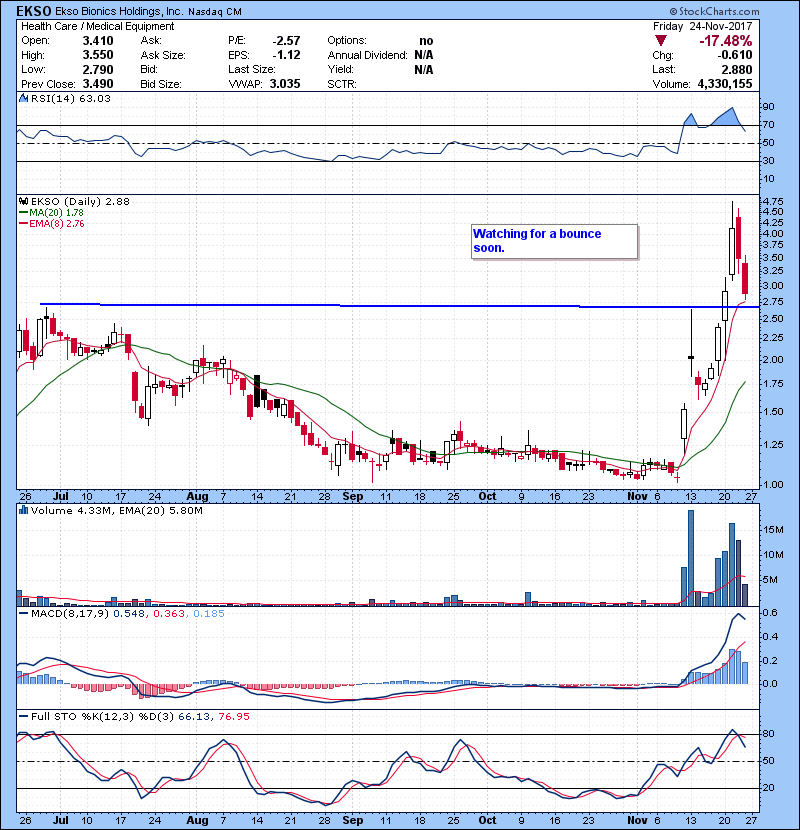Click the Volume figure '4,330,155'

pos(725,84)
